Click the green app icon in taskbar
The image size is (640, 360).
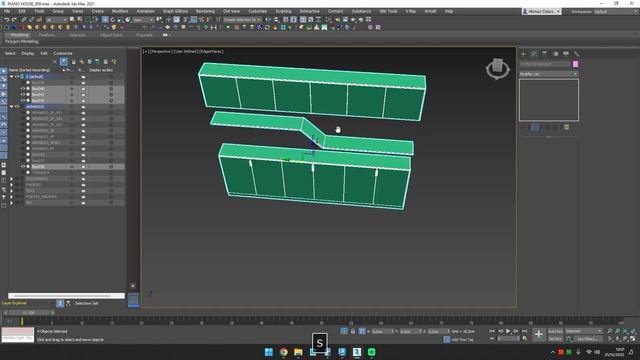tap(371, 352)
